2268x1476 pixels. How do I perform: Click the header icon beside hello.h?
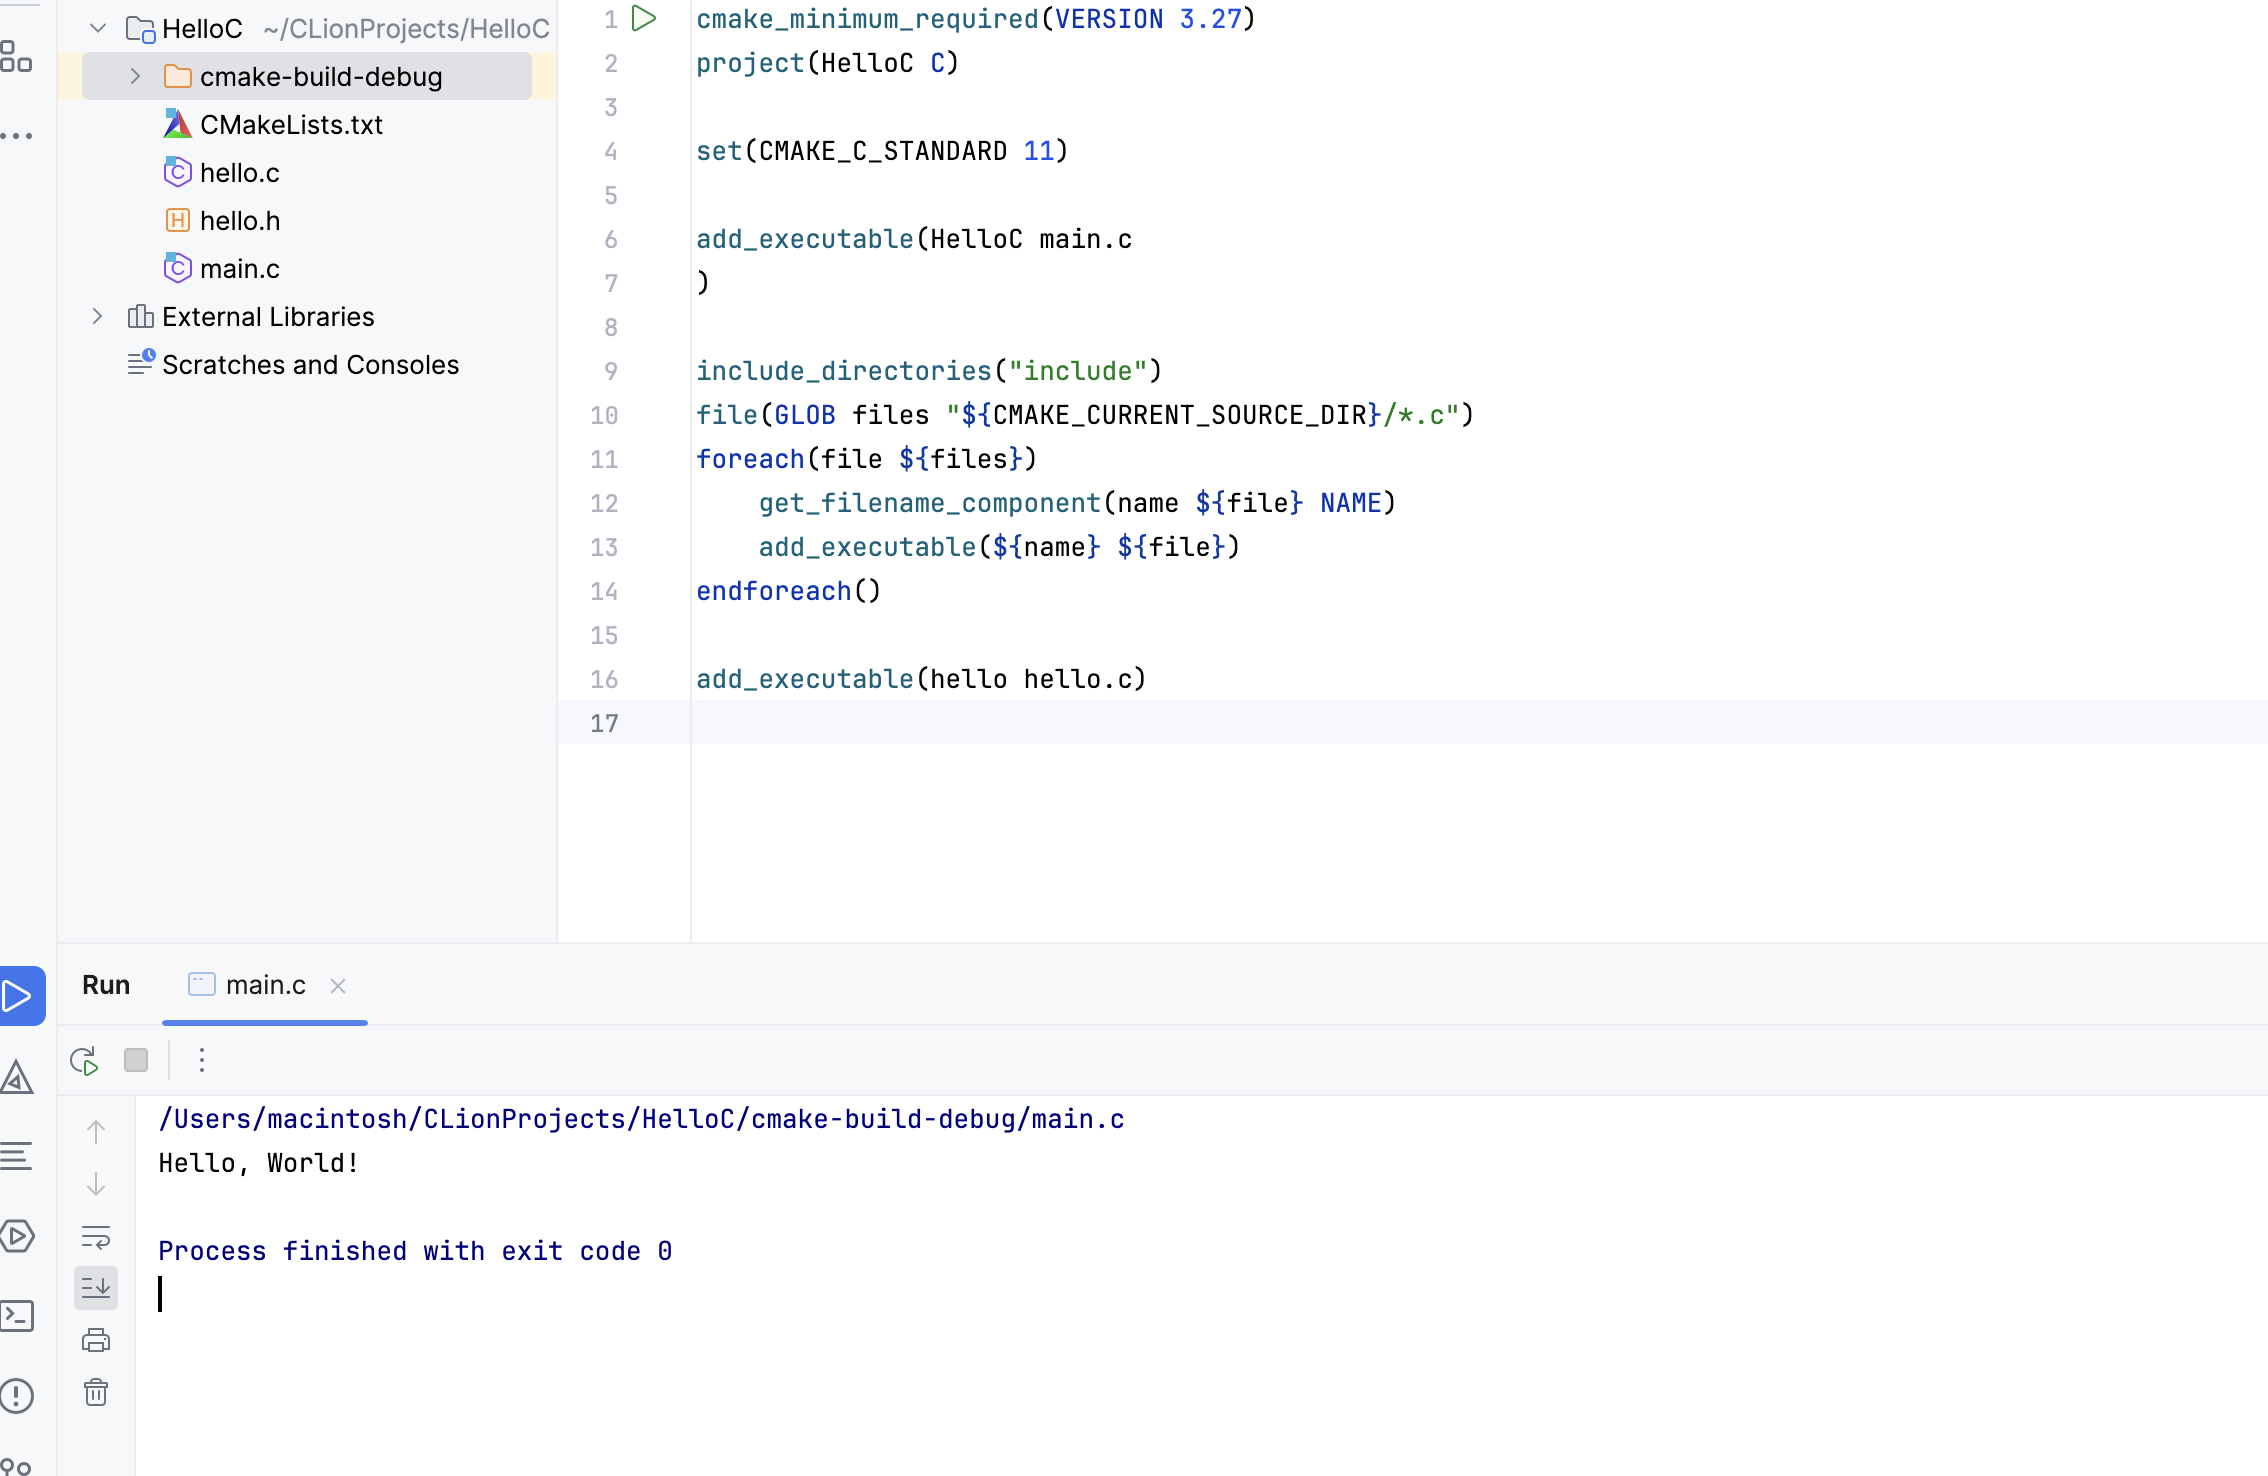click(x=177, y=220)
